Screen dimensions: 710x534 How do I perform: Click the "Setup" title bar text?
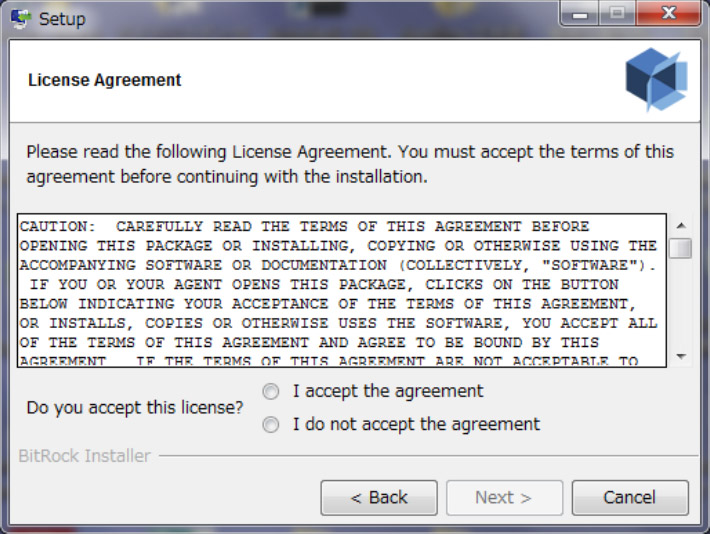coord(62,19)
